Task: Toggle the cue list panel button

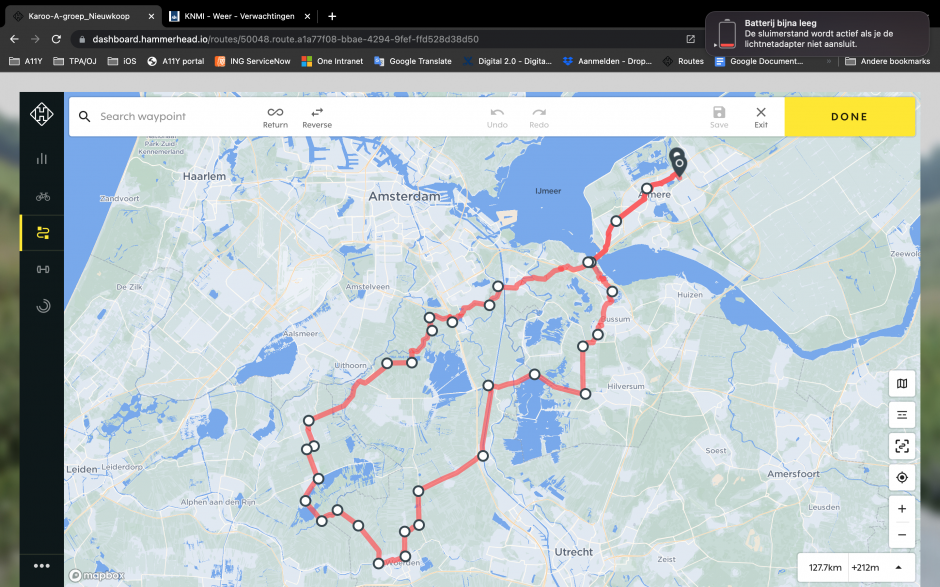Action: click(x=902, y=415)
